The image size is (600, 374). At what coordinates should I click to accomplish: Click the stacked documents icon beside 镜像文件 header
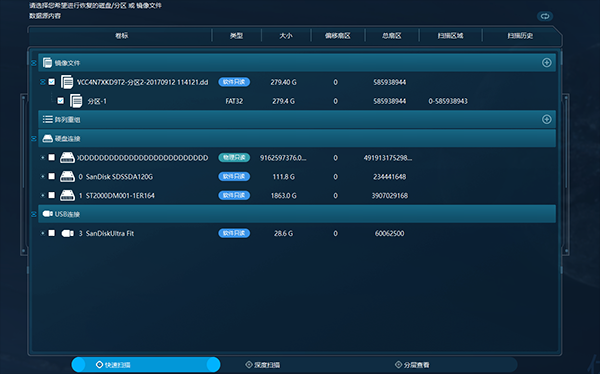47,63
